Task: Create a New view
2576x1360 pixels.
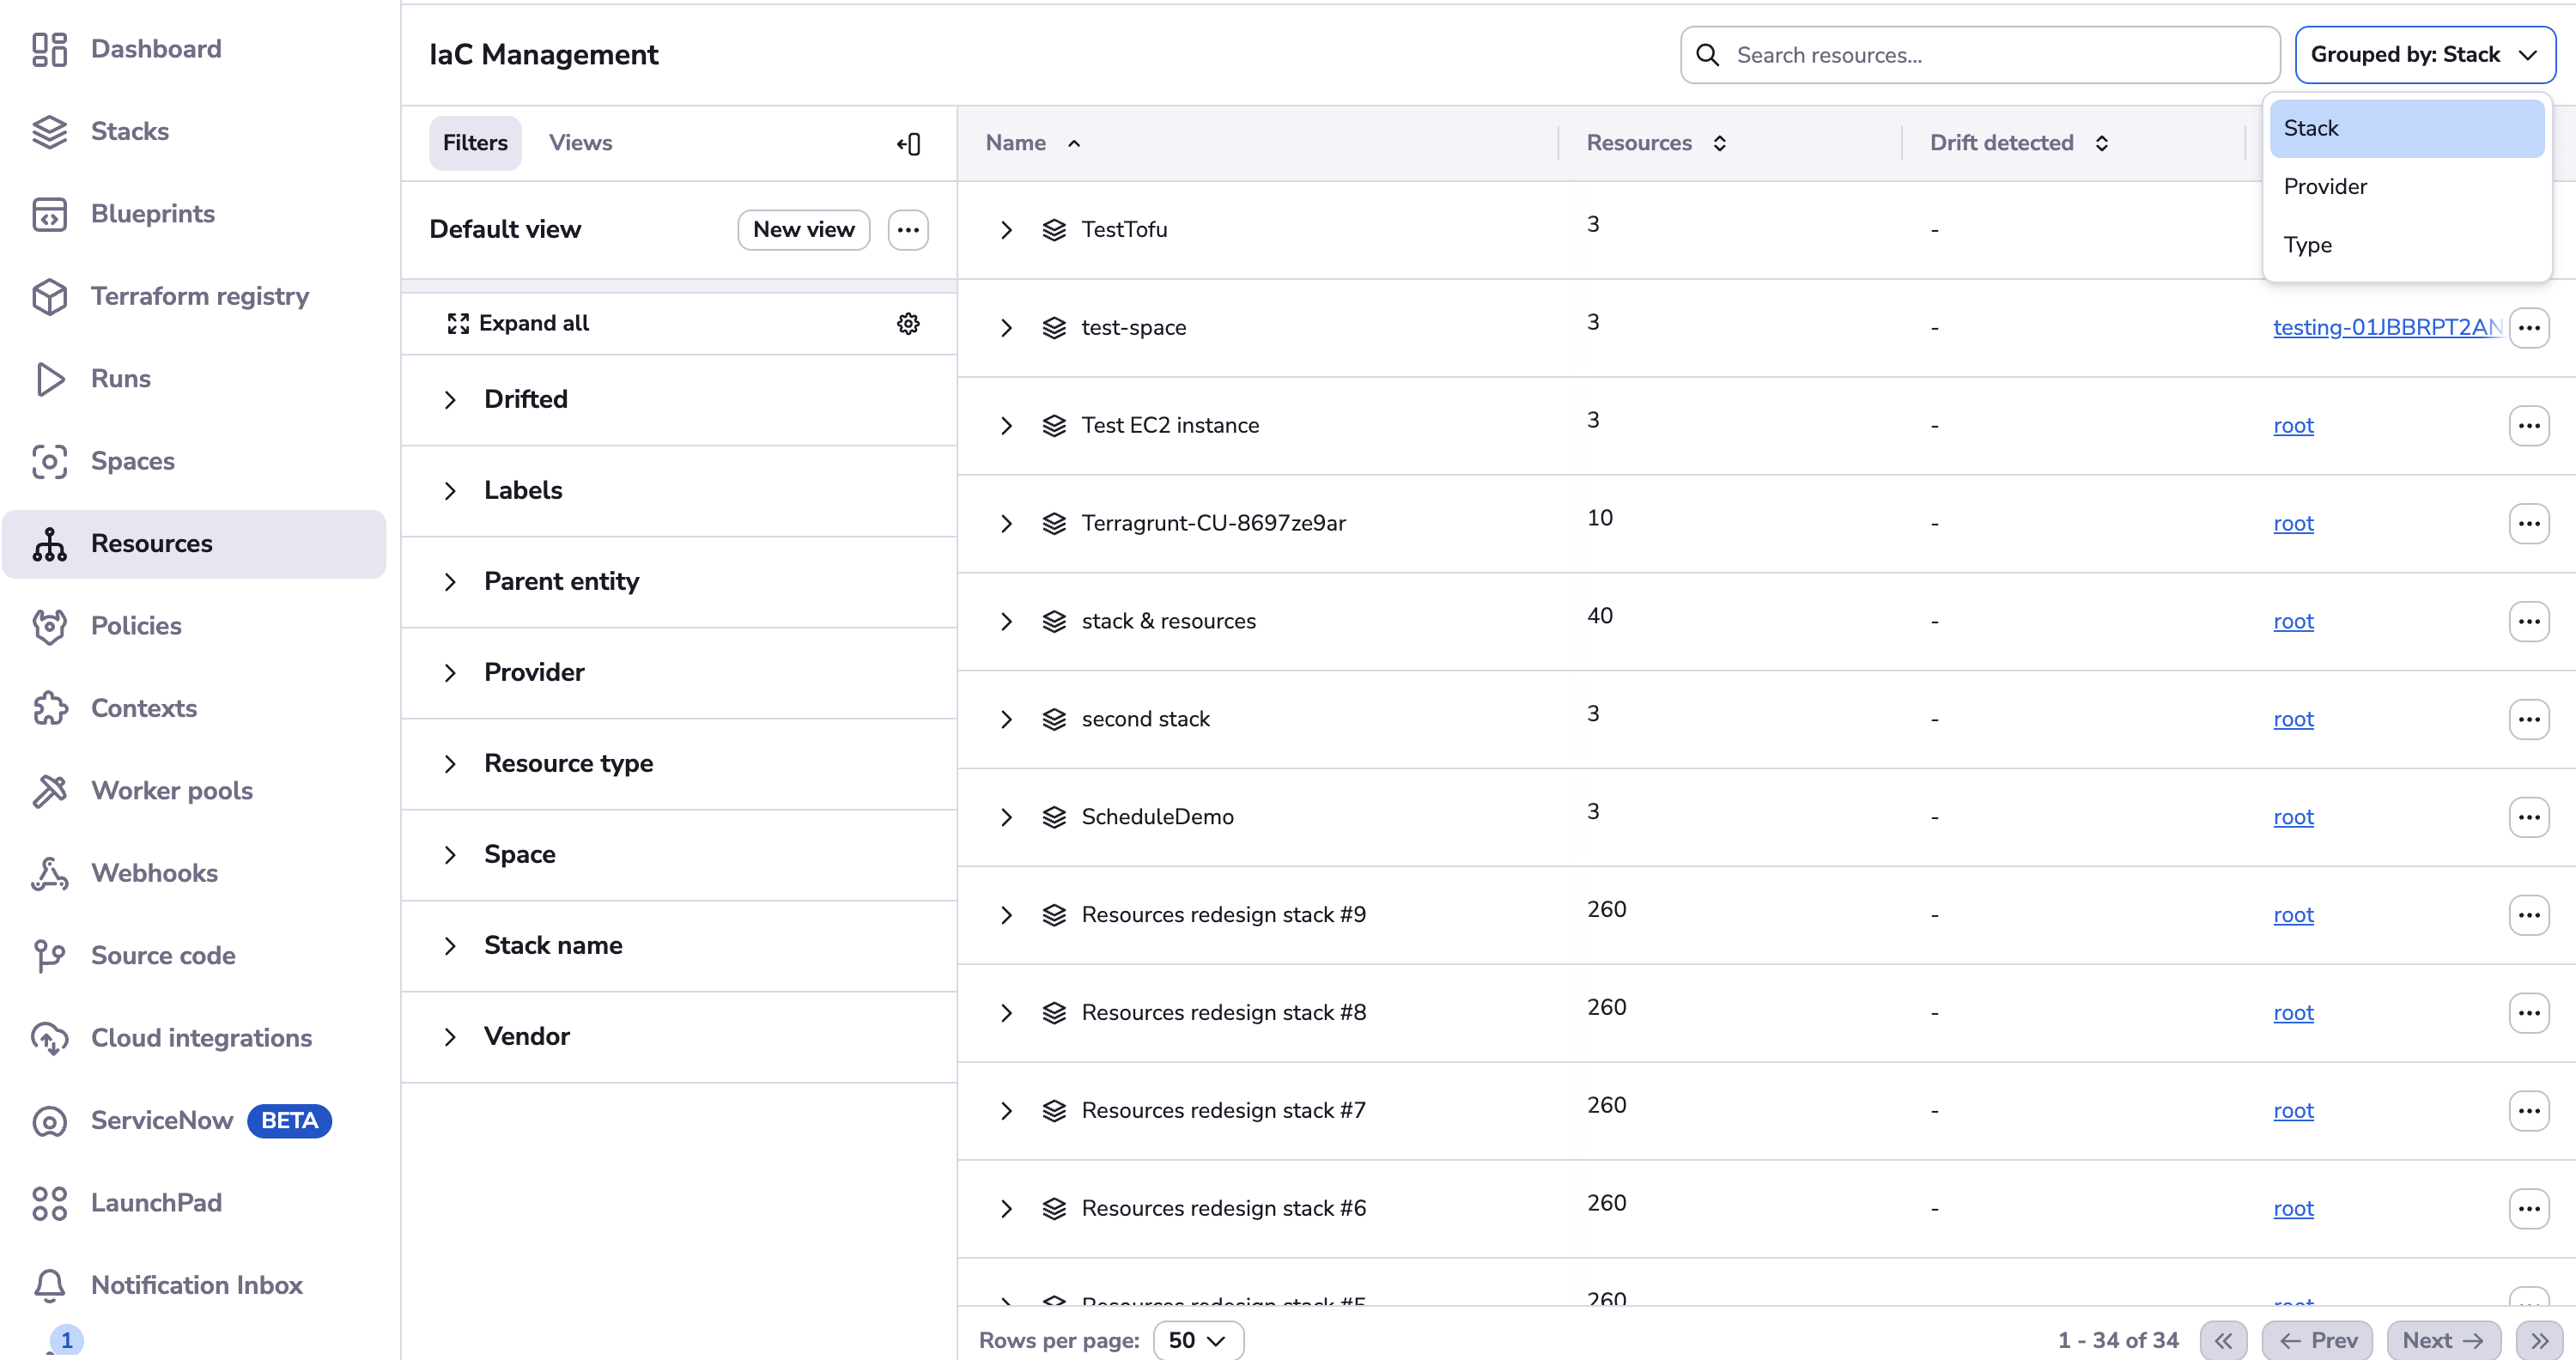Action: pos(803,229)
